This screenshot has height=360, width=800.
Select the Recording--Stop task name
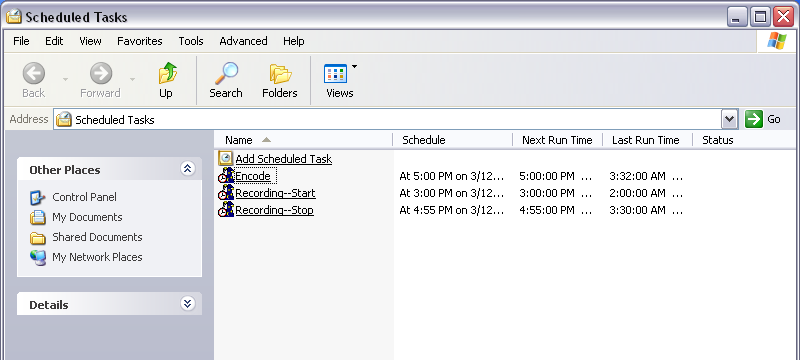coord(274,210)
